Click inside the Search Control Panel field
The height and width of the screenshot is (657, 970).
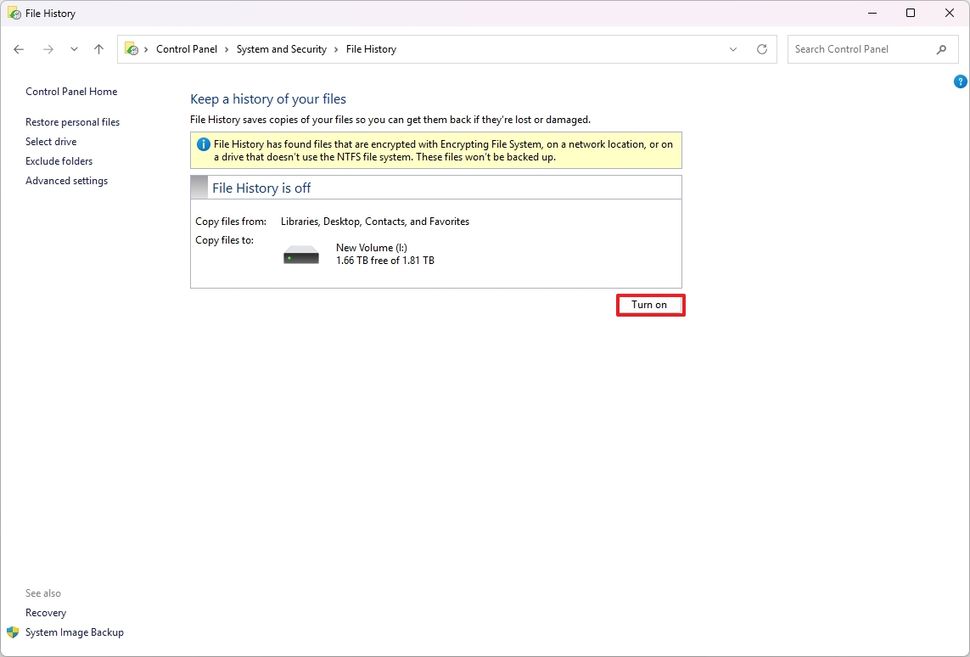(x=860, y=48)
